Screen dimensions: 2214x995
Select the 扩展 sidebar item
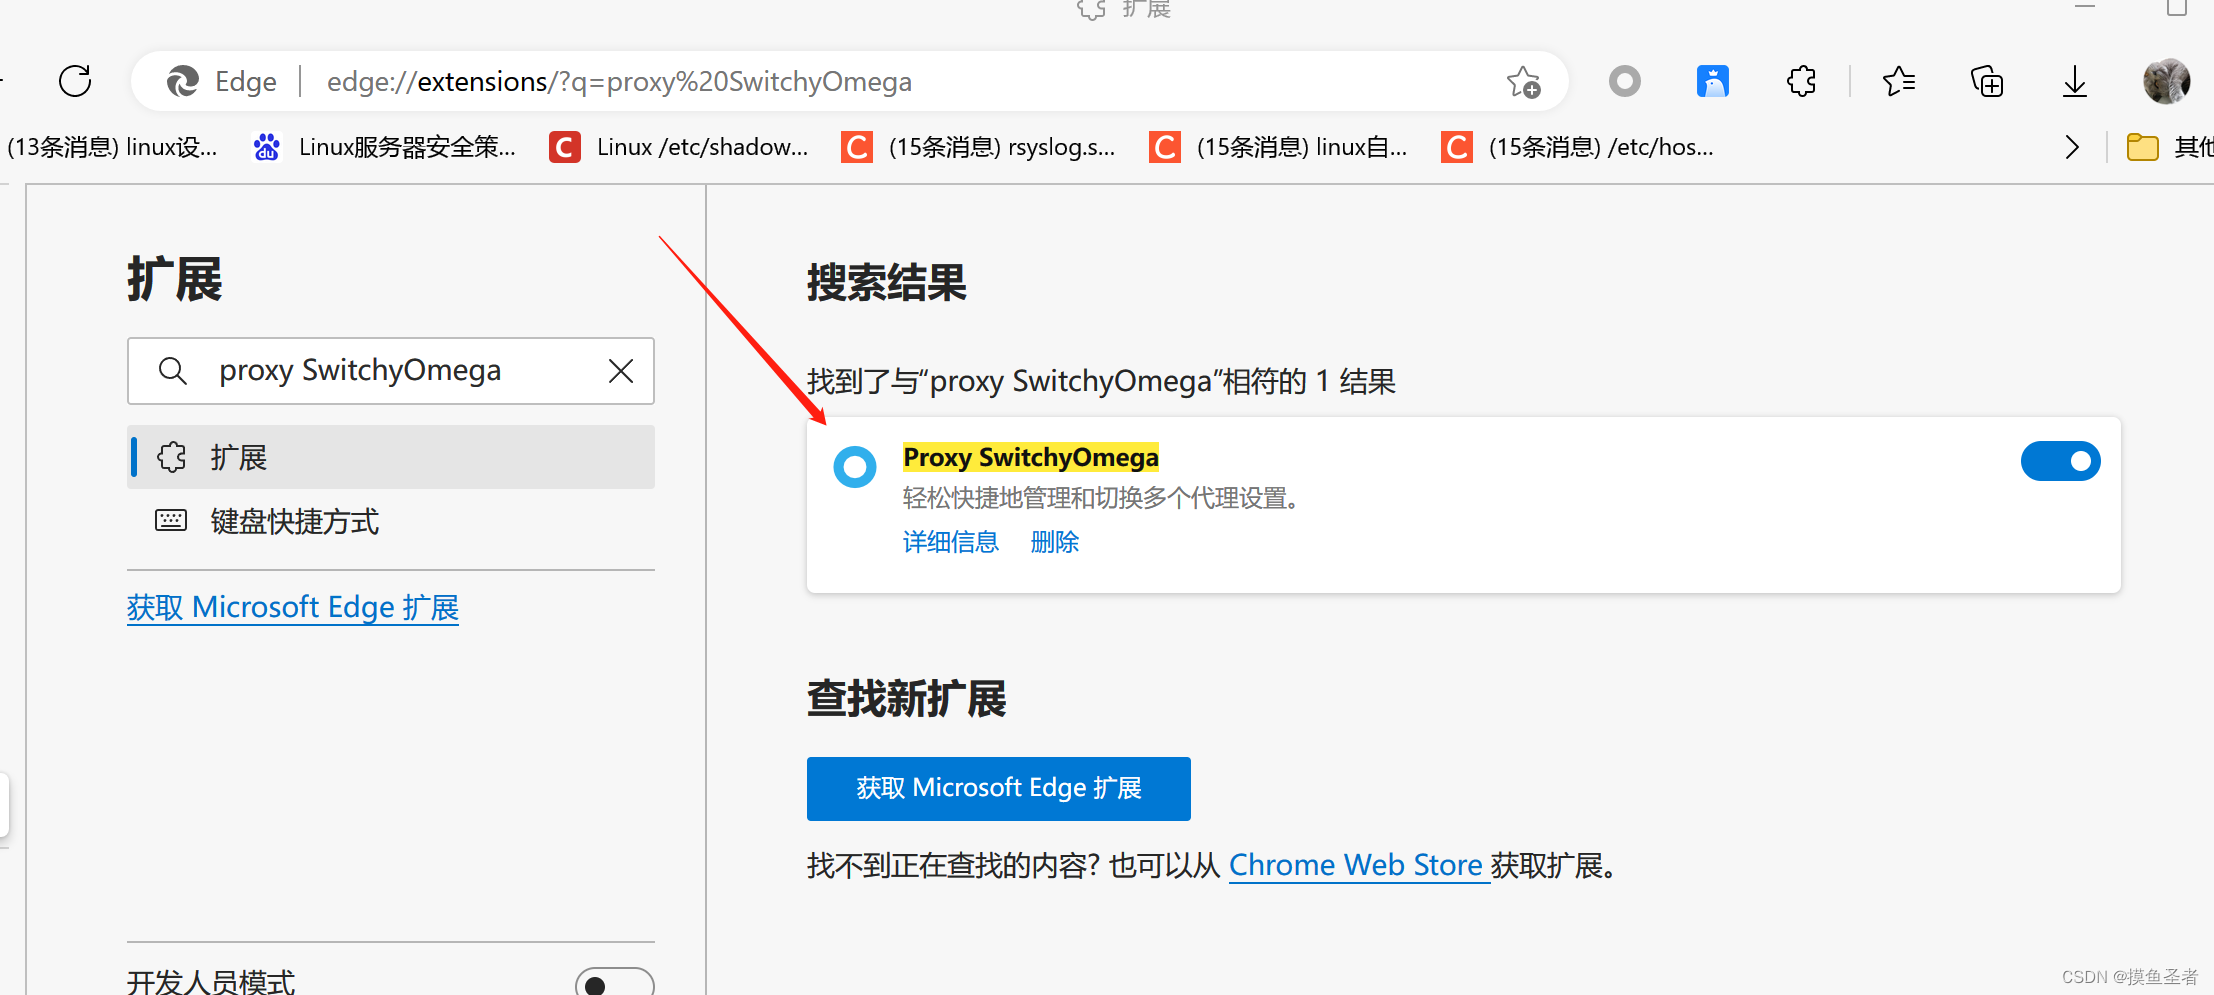click(x=391, y=457)
